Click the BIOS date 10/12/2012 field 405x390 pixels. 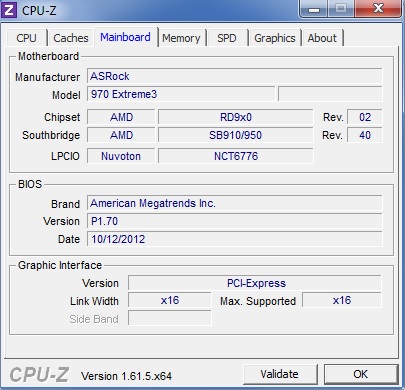click(x=235, y=239)
